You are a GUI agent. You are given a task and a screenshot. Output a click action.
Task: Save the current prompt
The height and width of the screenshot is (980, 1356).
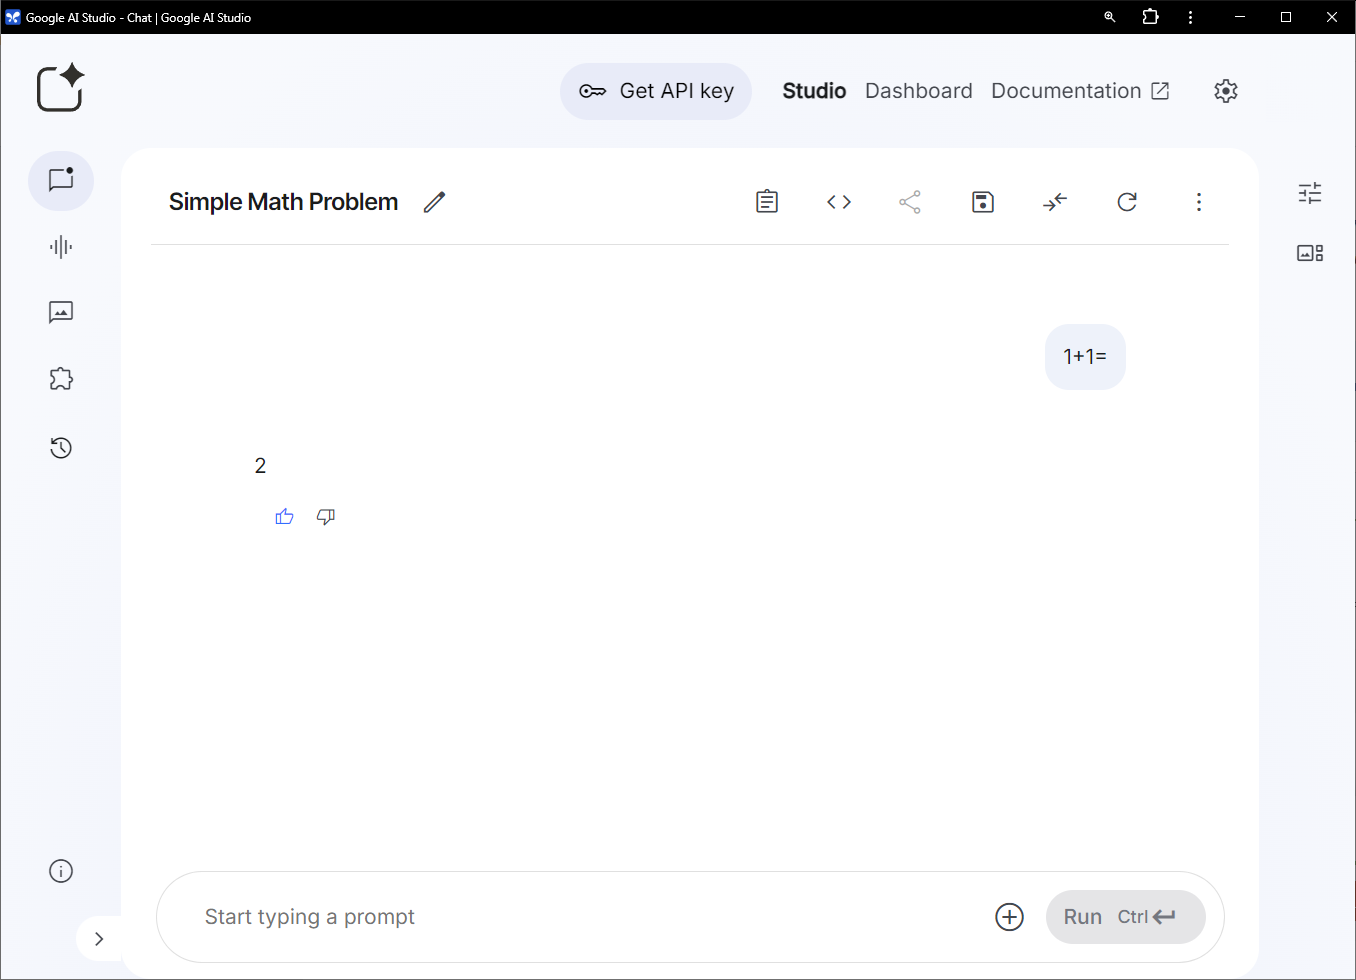click(x=982, y=201)
